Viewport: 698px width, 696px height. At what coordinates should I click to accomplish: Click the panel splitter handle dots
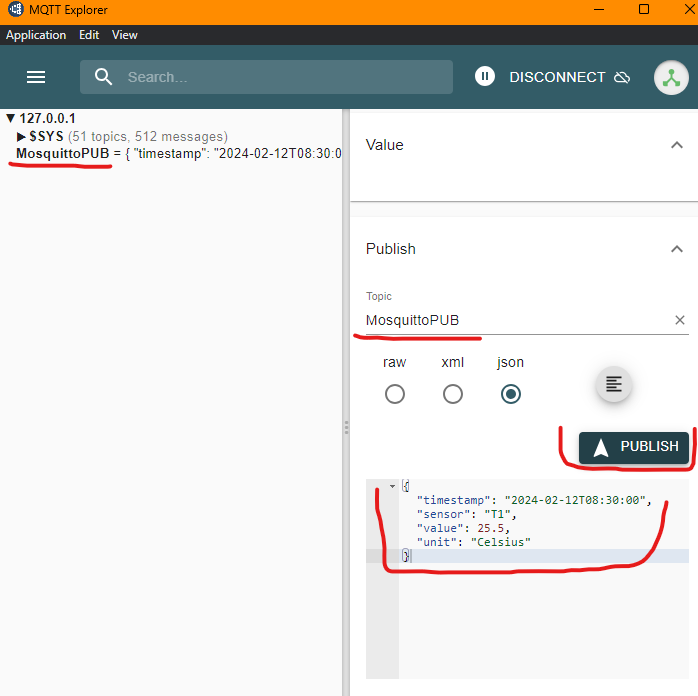[x=346, y=427]
